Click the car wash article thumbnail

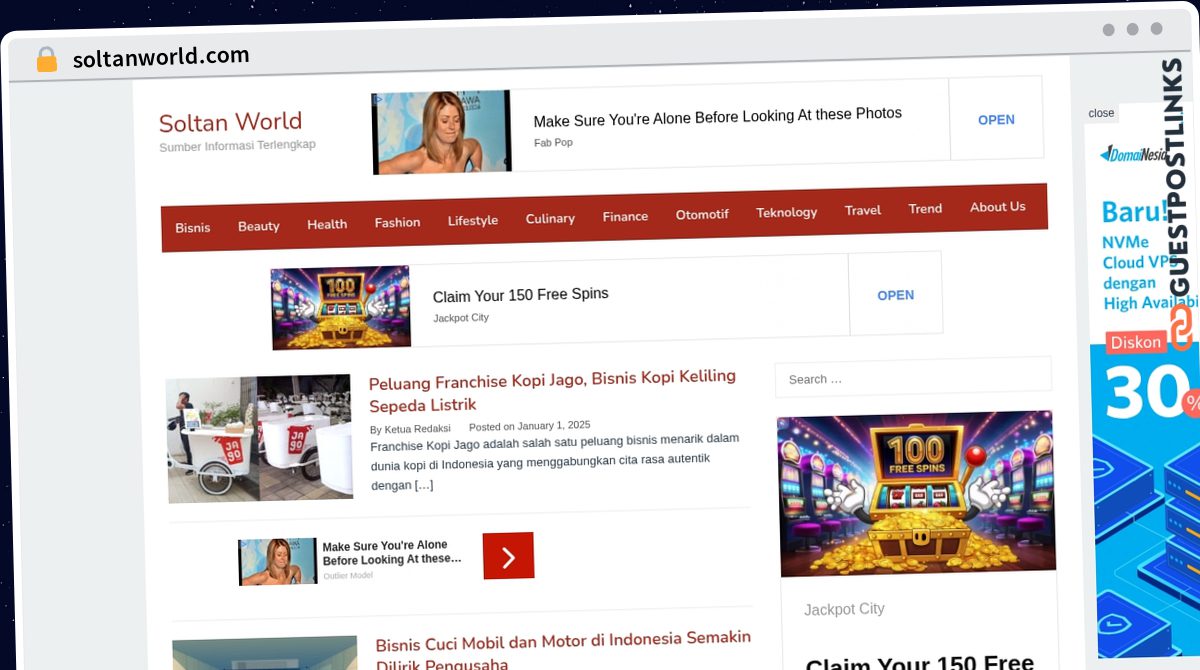(265, 652)
